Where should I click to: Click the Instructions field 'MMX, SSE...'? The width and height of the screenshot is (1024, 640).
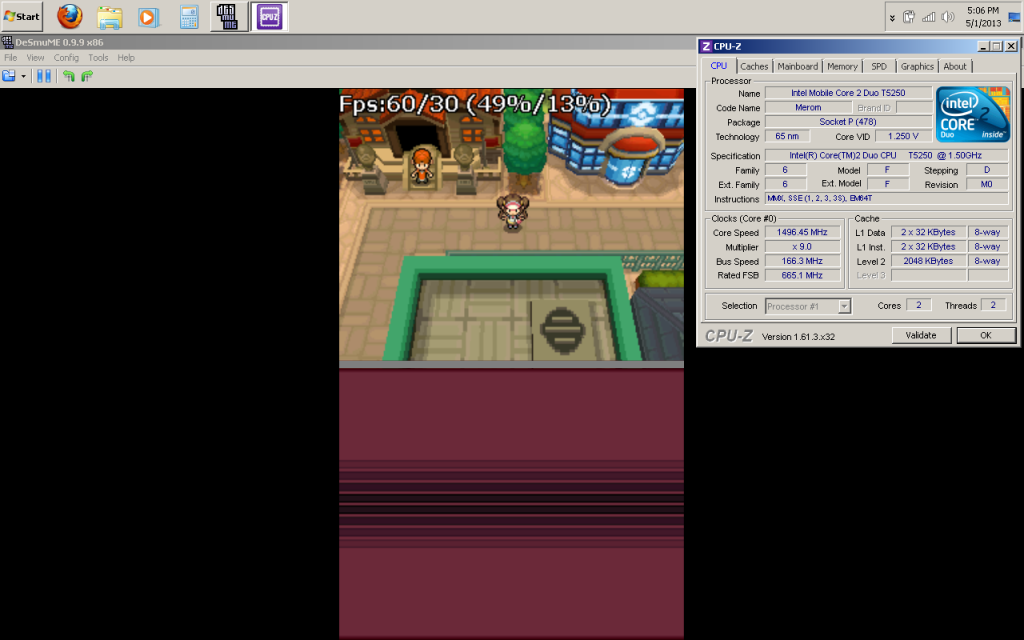point(886,199)
